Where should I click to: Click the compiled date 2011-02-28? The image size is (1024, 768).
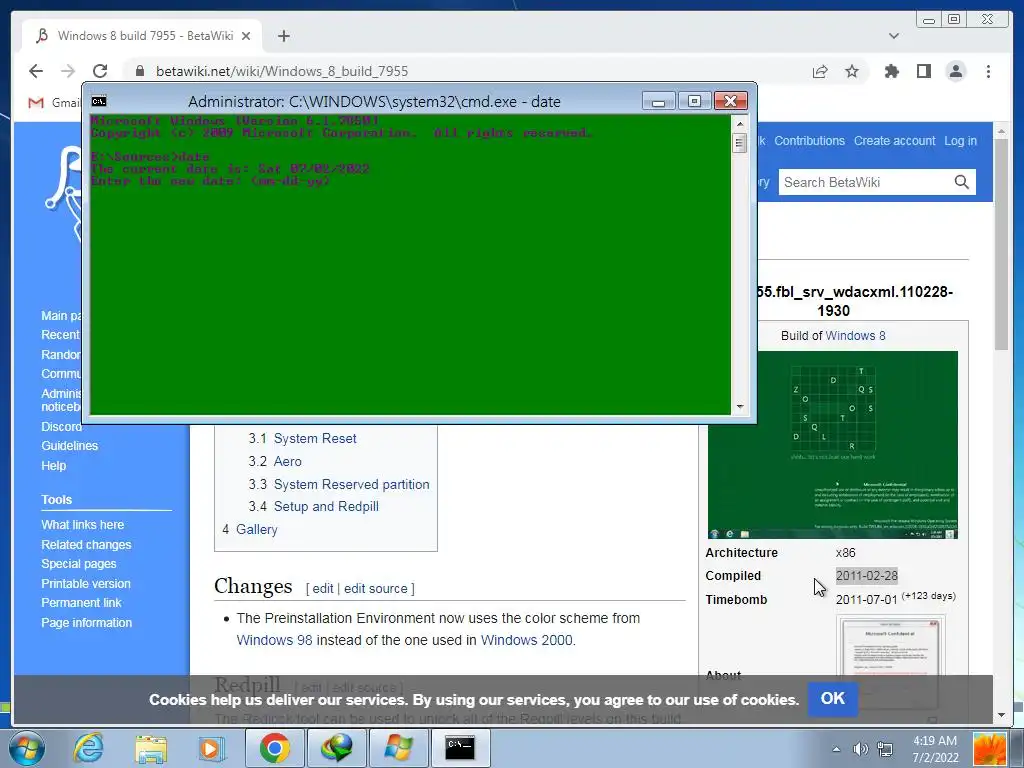pos(867,576)
